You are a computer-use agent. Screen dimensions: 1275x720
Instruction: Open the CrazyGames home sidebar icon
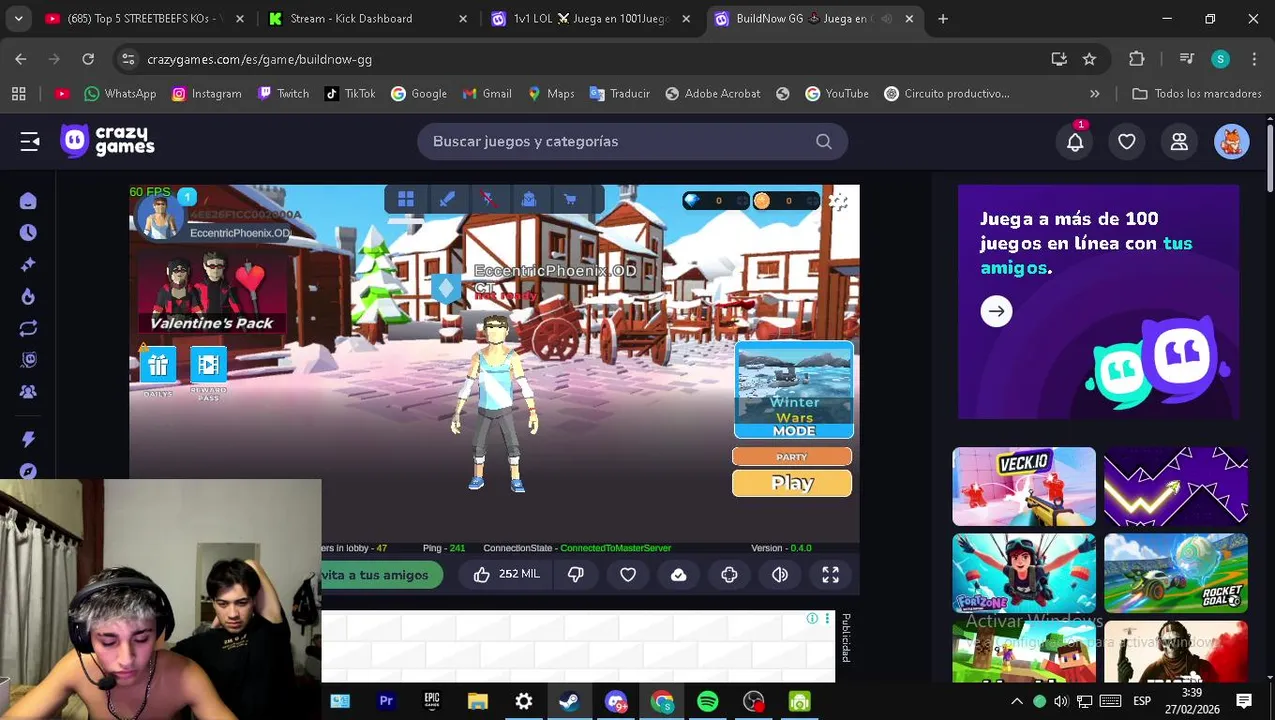click(28, 201)
